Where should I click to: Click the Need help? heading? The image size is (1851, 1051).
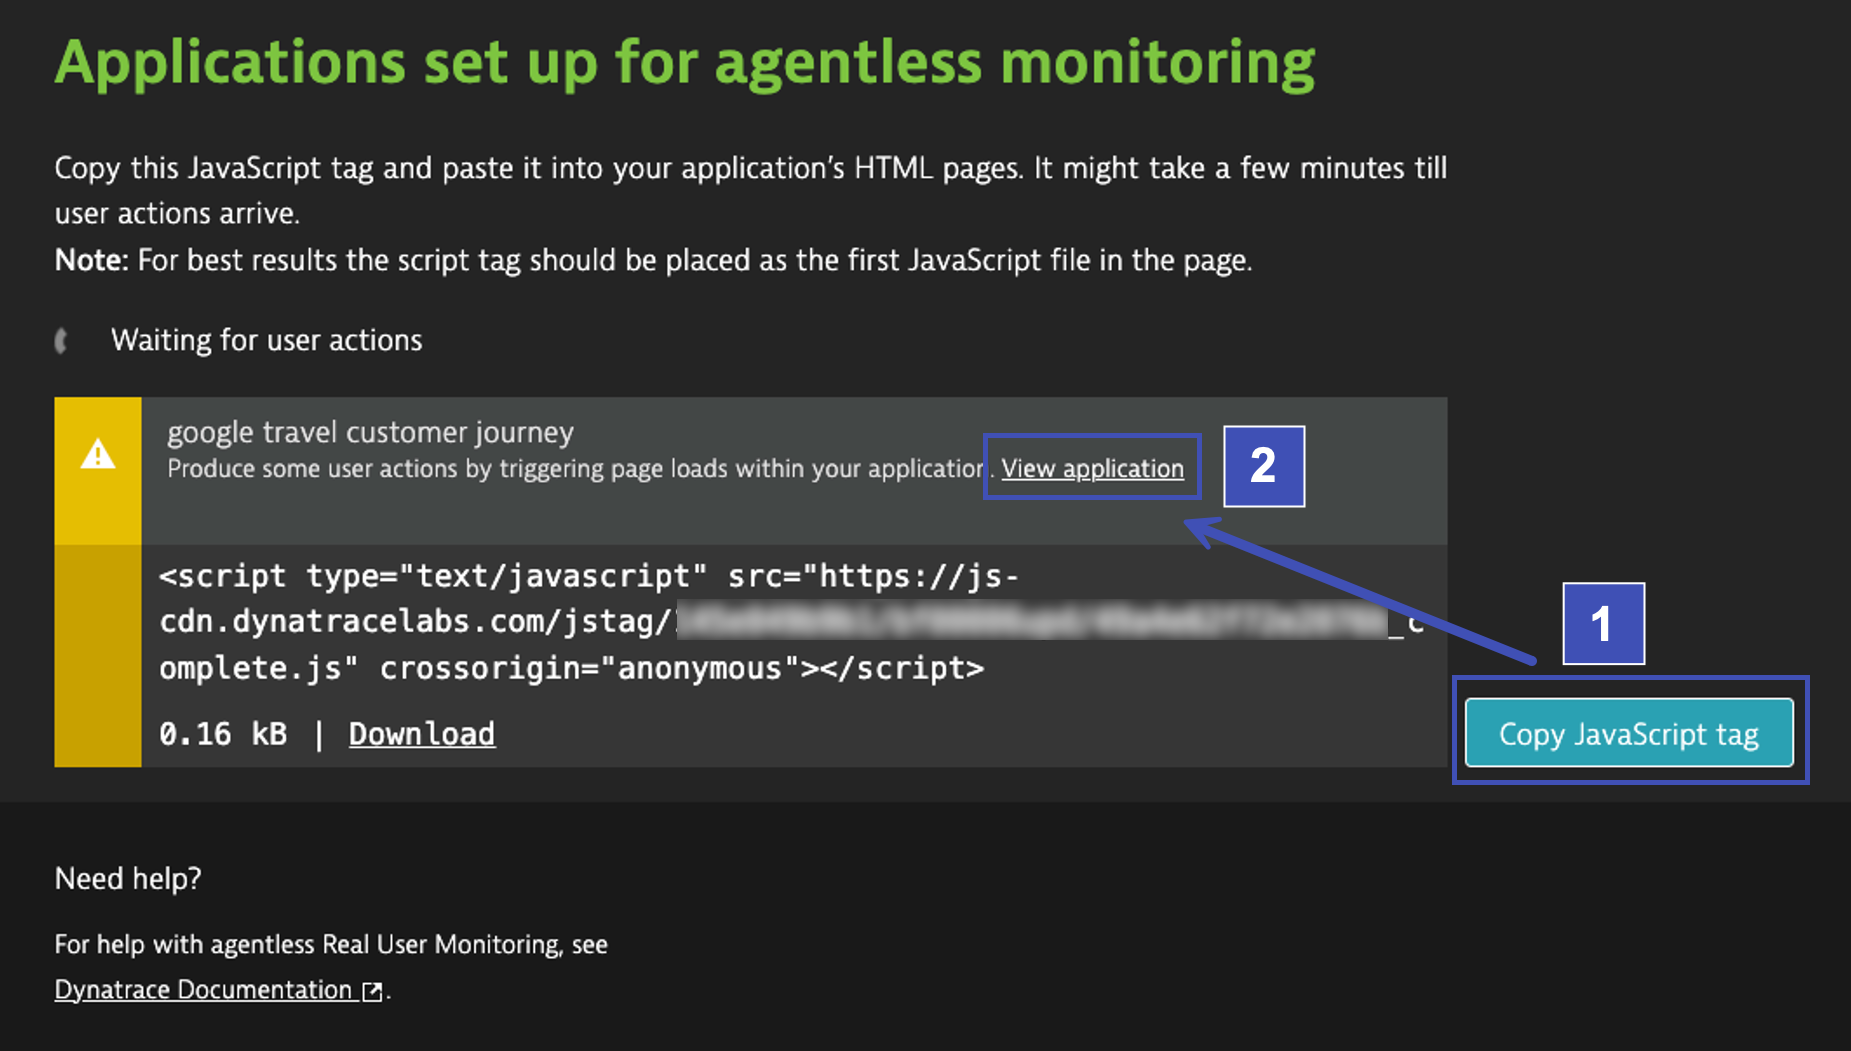tap(128, 878)
